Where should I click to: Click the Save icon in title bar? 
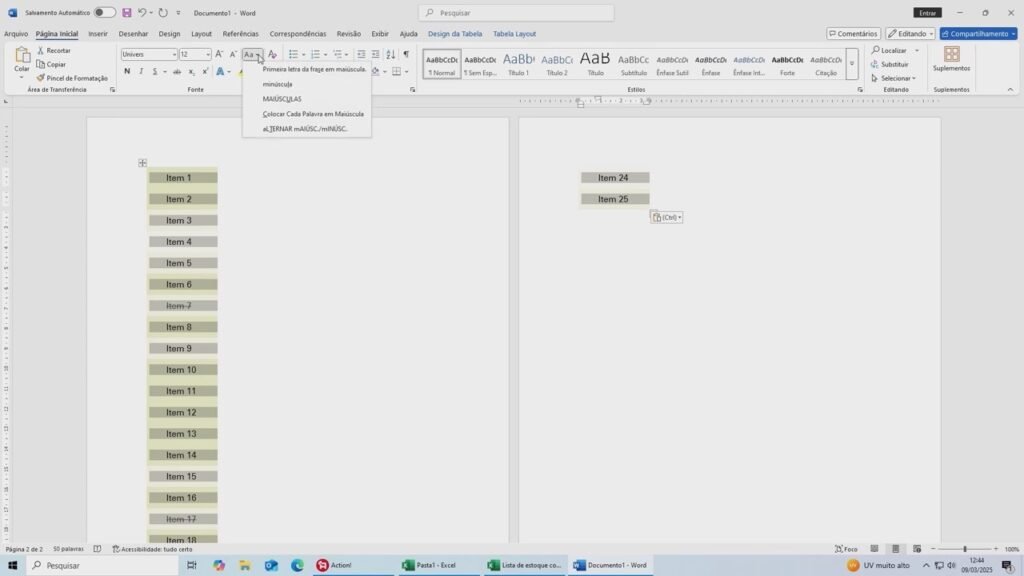click(127, 13)
